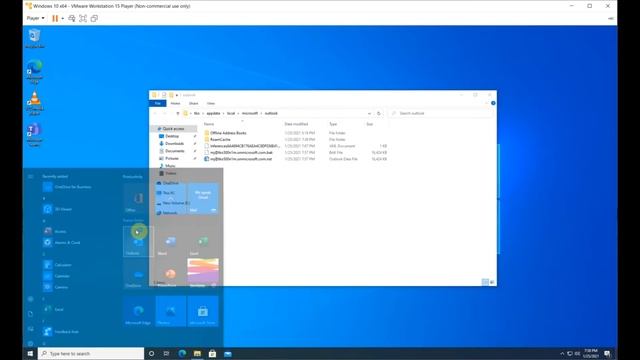This screenshot has height=360, width=640.
Task: Click Send Ctrl+Alt+Del icon in VMware toolbar
Action: click(72, 18)
